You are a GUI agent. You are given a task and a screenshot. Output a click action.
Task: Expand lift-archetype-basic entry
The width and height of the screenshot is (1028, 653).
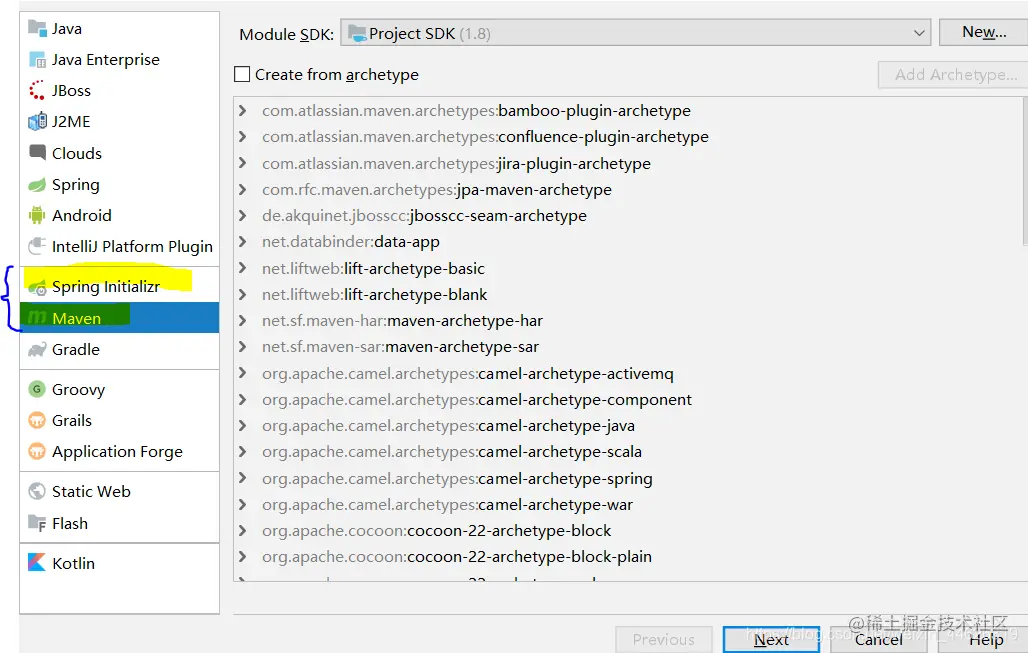pyautogui.click(x=243, y=267)
